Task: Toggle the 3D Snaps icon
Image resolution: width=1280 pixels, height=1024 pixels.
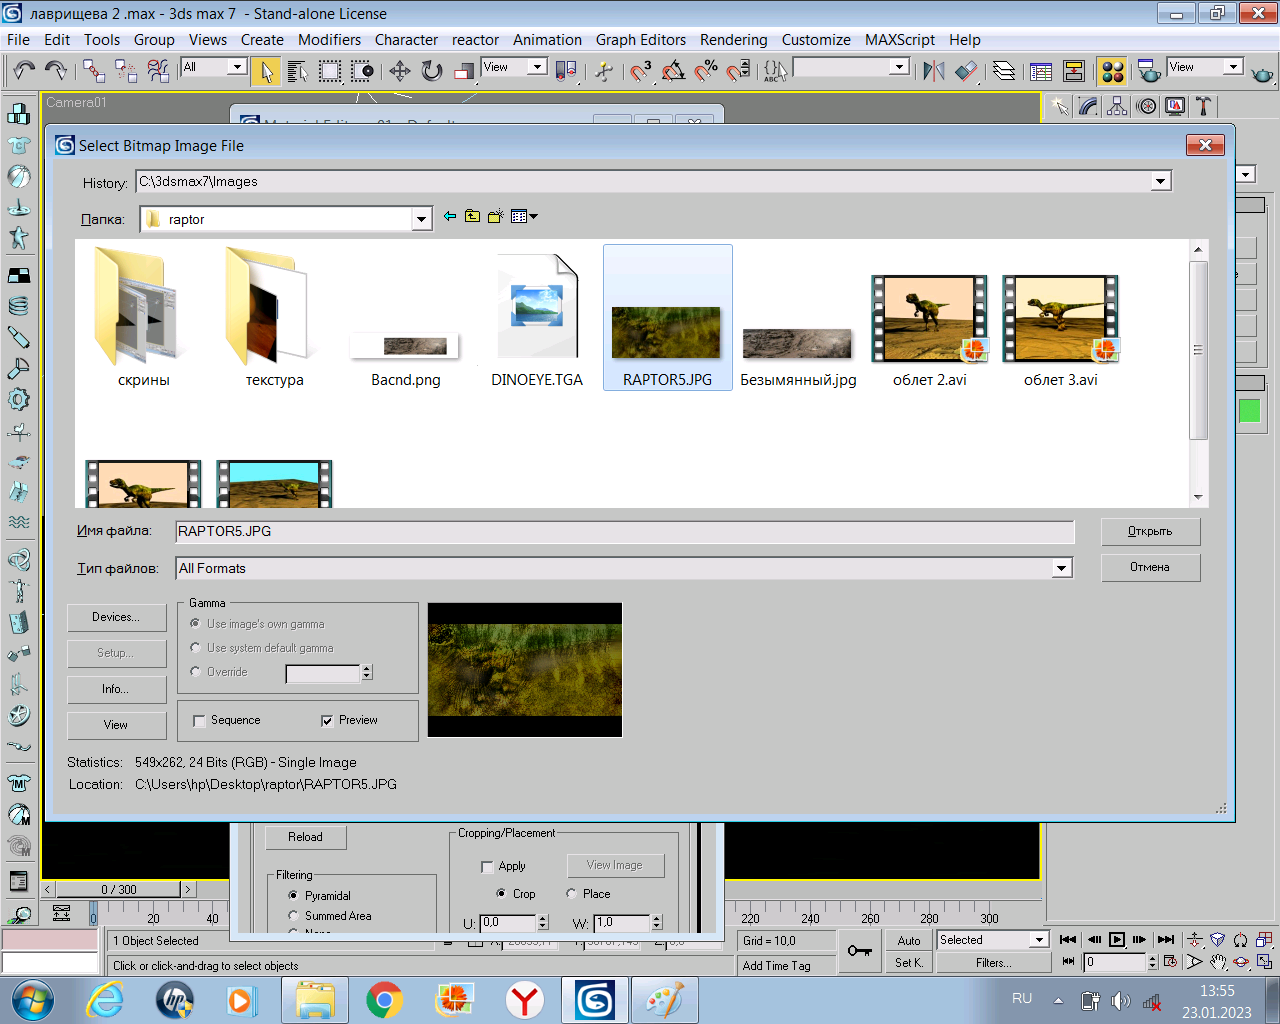Action: [x=641, y=71]
